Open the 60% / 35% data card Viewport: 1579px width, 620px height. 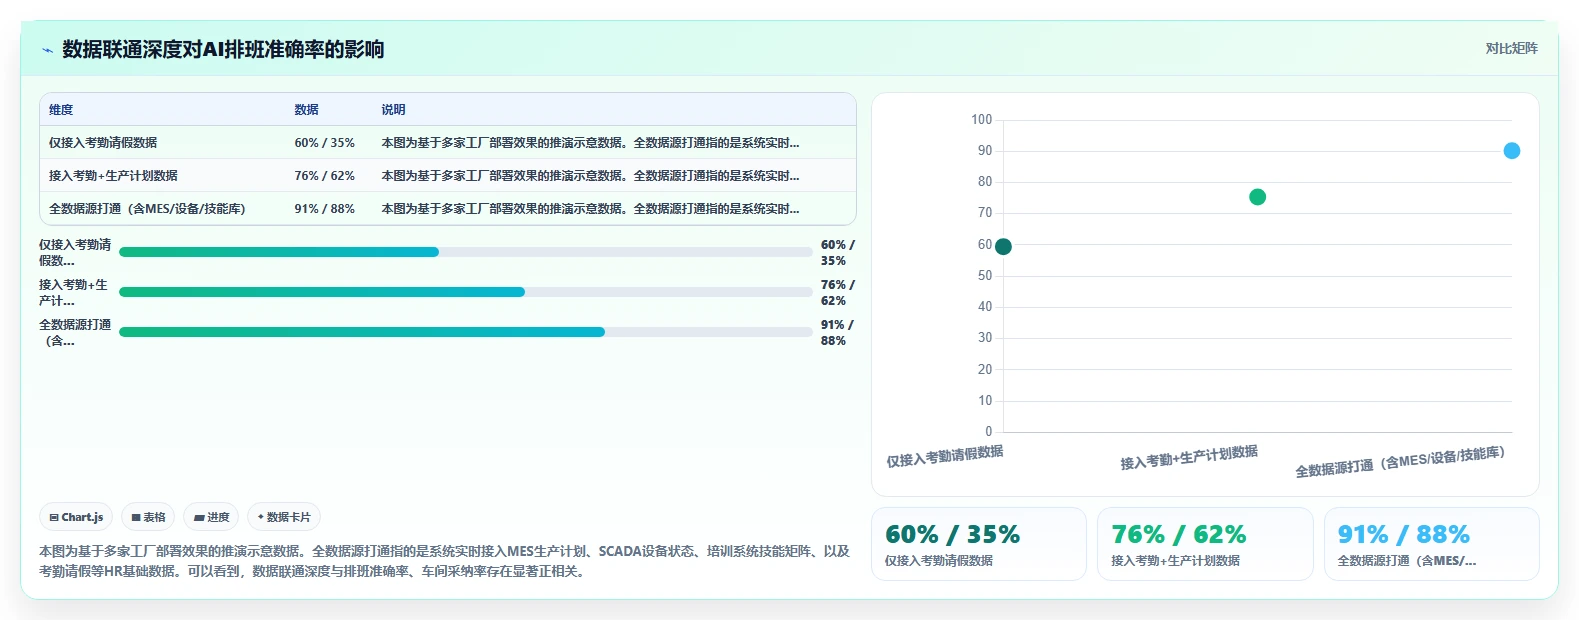979,544
